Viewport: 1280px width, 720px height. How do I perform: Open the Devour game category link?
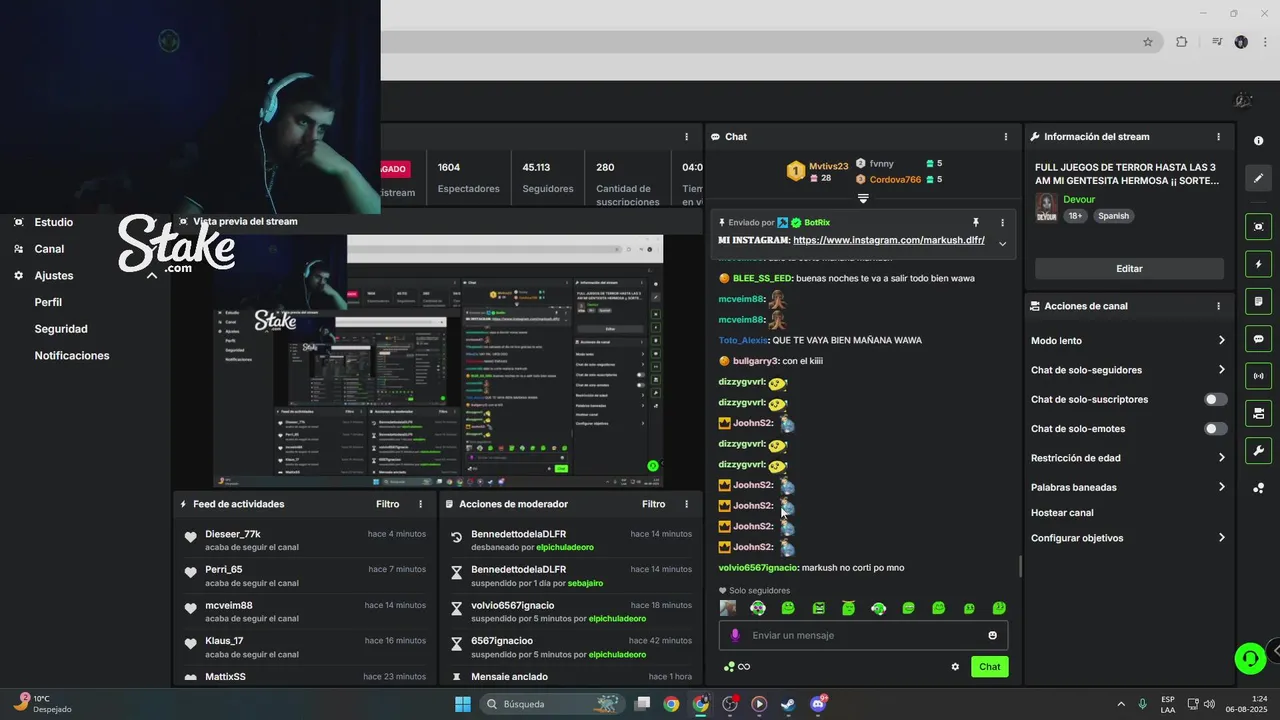1079,200
